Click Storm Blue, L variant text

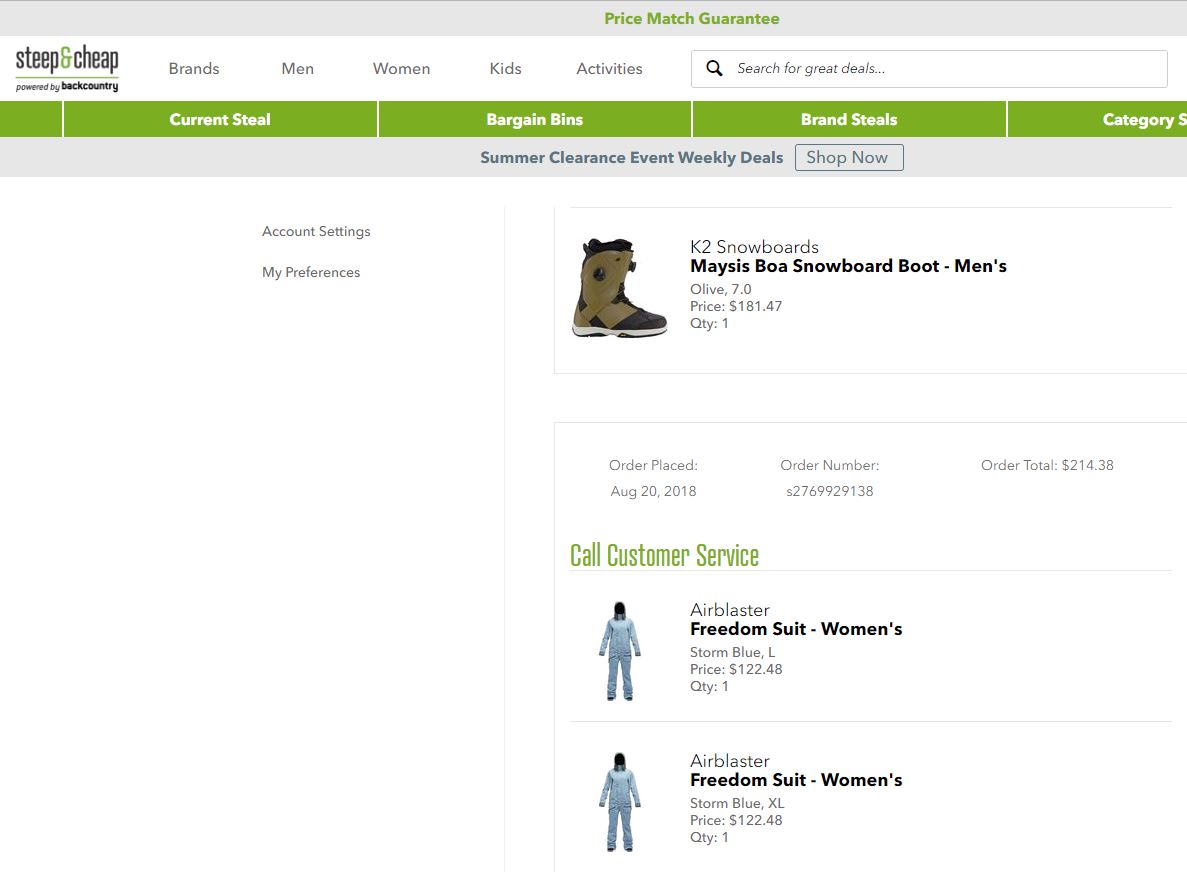(732, 652)
